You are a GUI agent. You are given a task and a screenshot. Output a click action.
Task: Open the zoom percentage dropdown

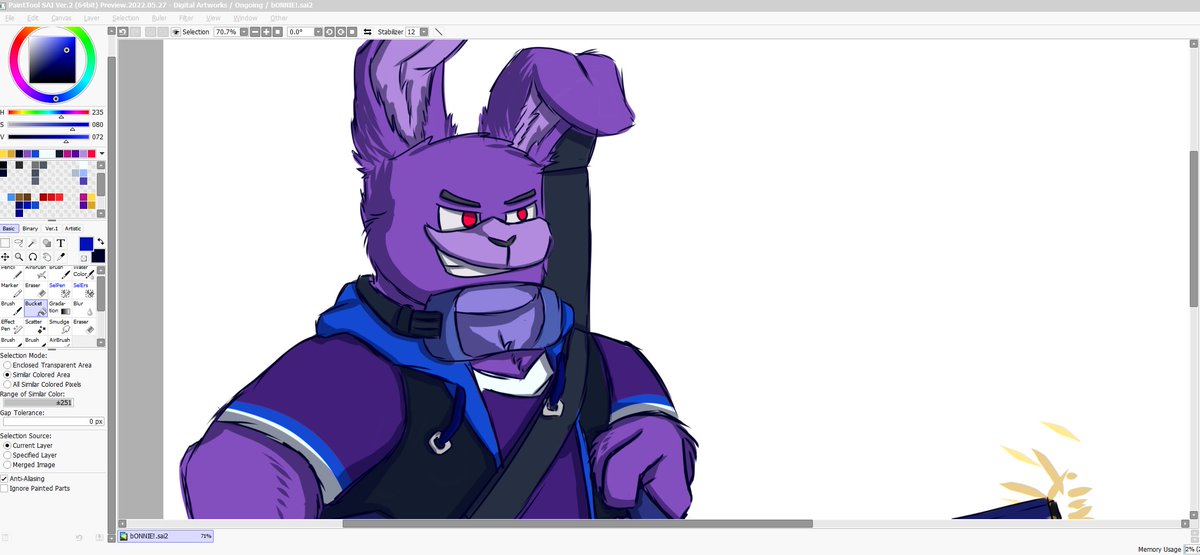(243, 32)
